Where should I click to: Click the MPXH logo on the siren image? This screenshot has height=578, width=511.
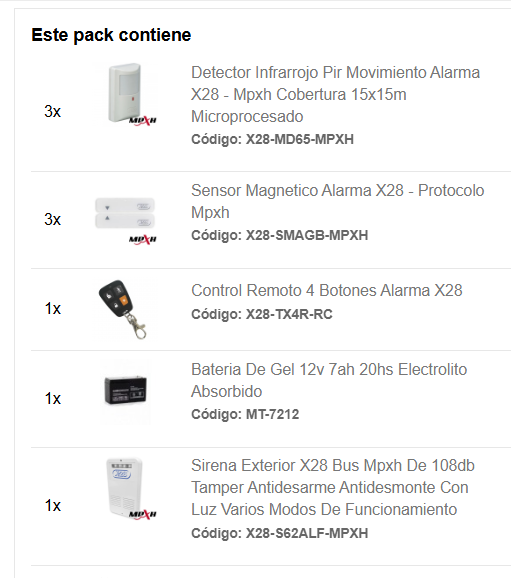click(x=143, y=514)
